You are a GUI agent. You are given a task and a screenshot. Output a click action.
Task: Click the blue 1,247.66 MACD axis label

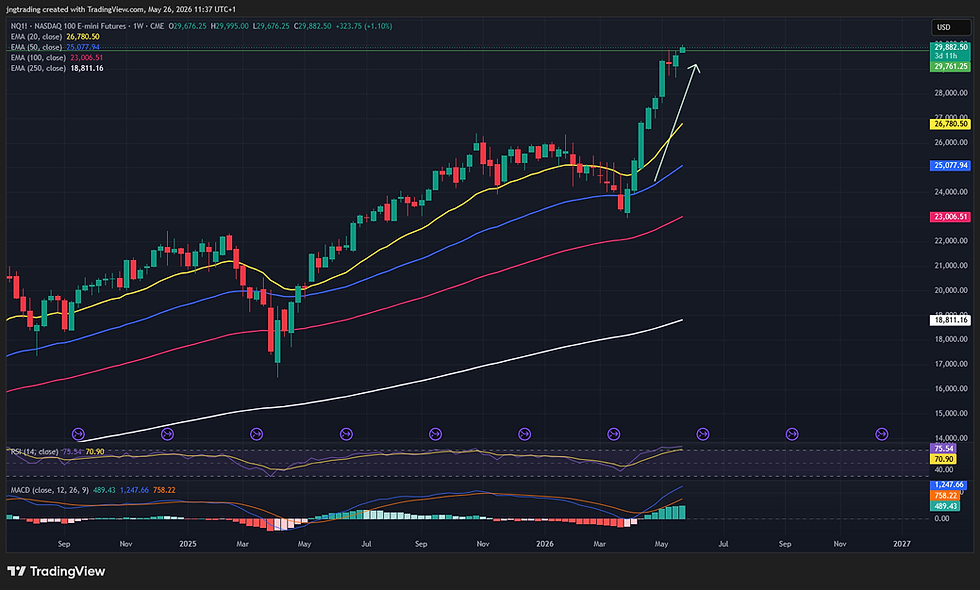[949, 485]
